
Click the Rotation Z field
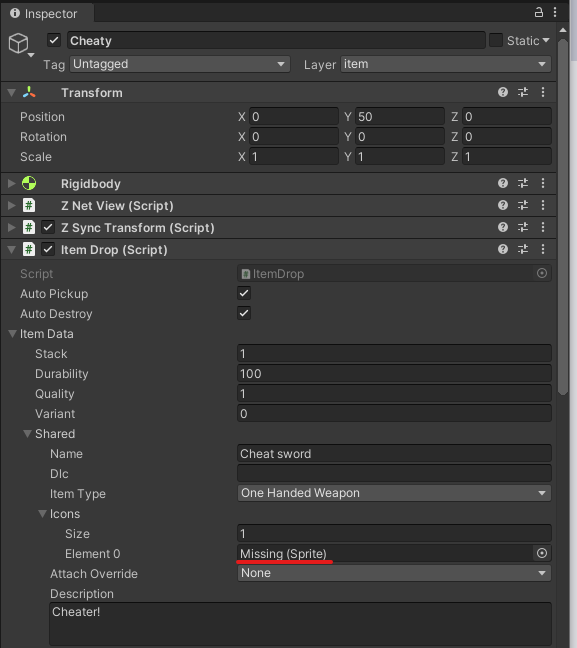coord(506,136)
